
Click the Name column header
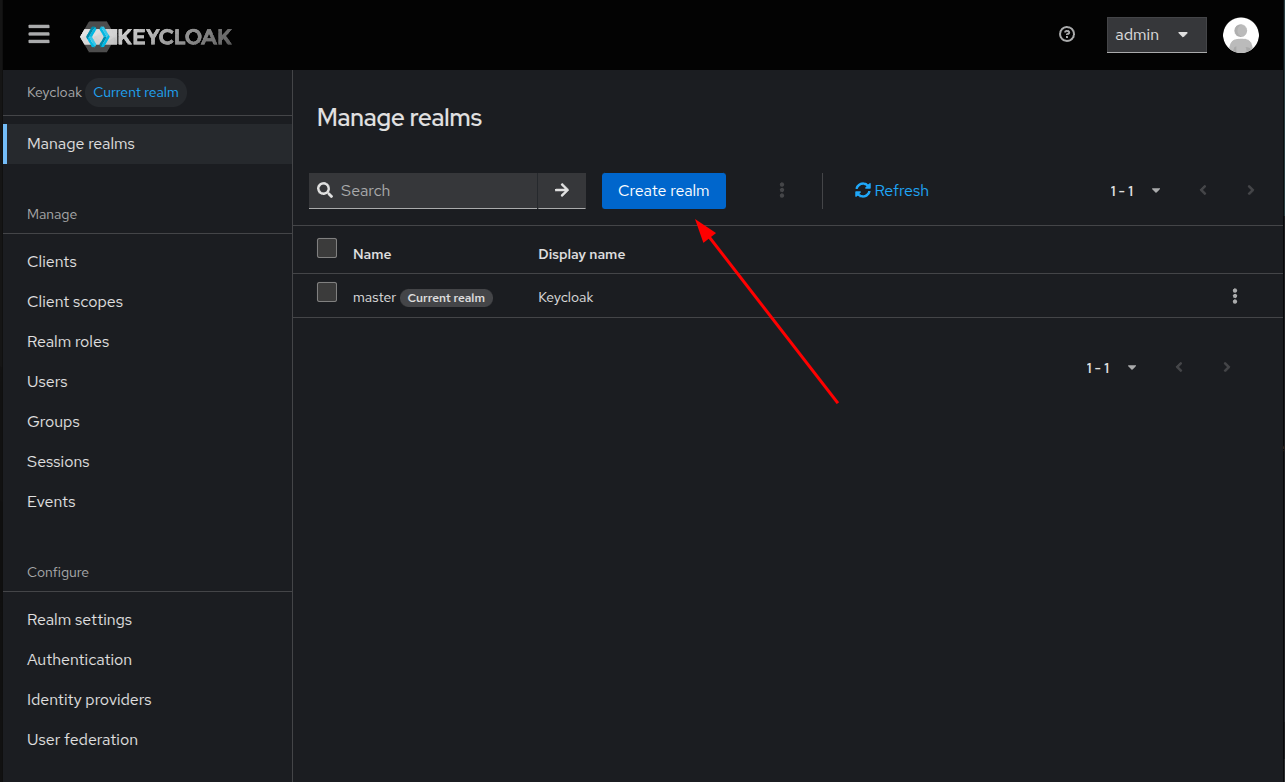coord(372,254)
